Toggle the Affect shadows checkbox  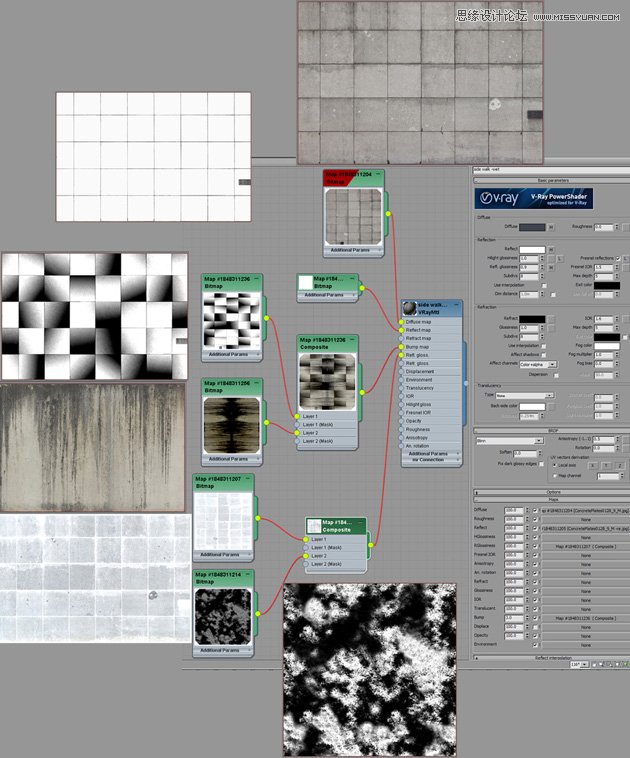544,355
